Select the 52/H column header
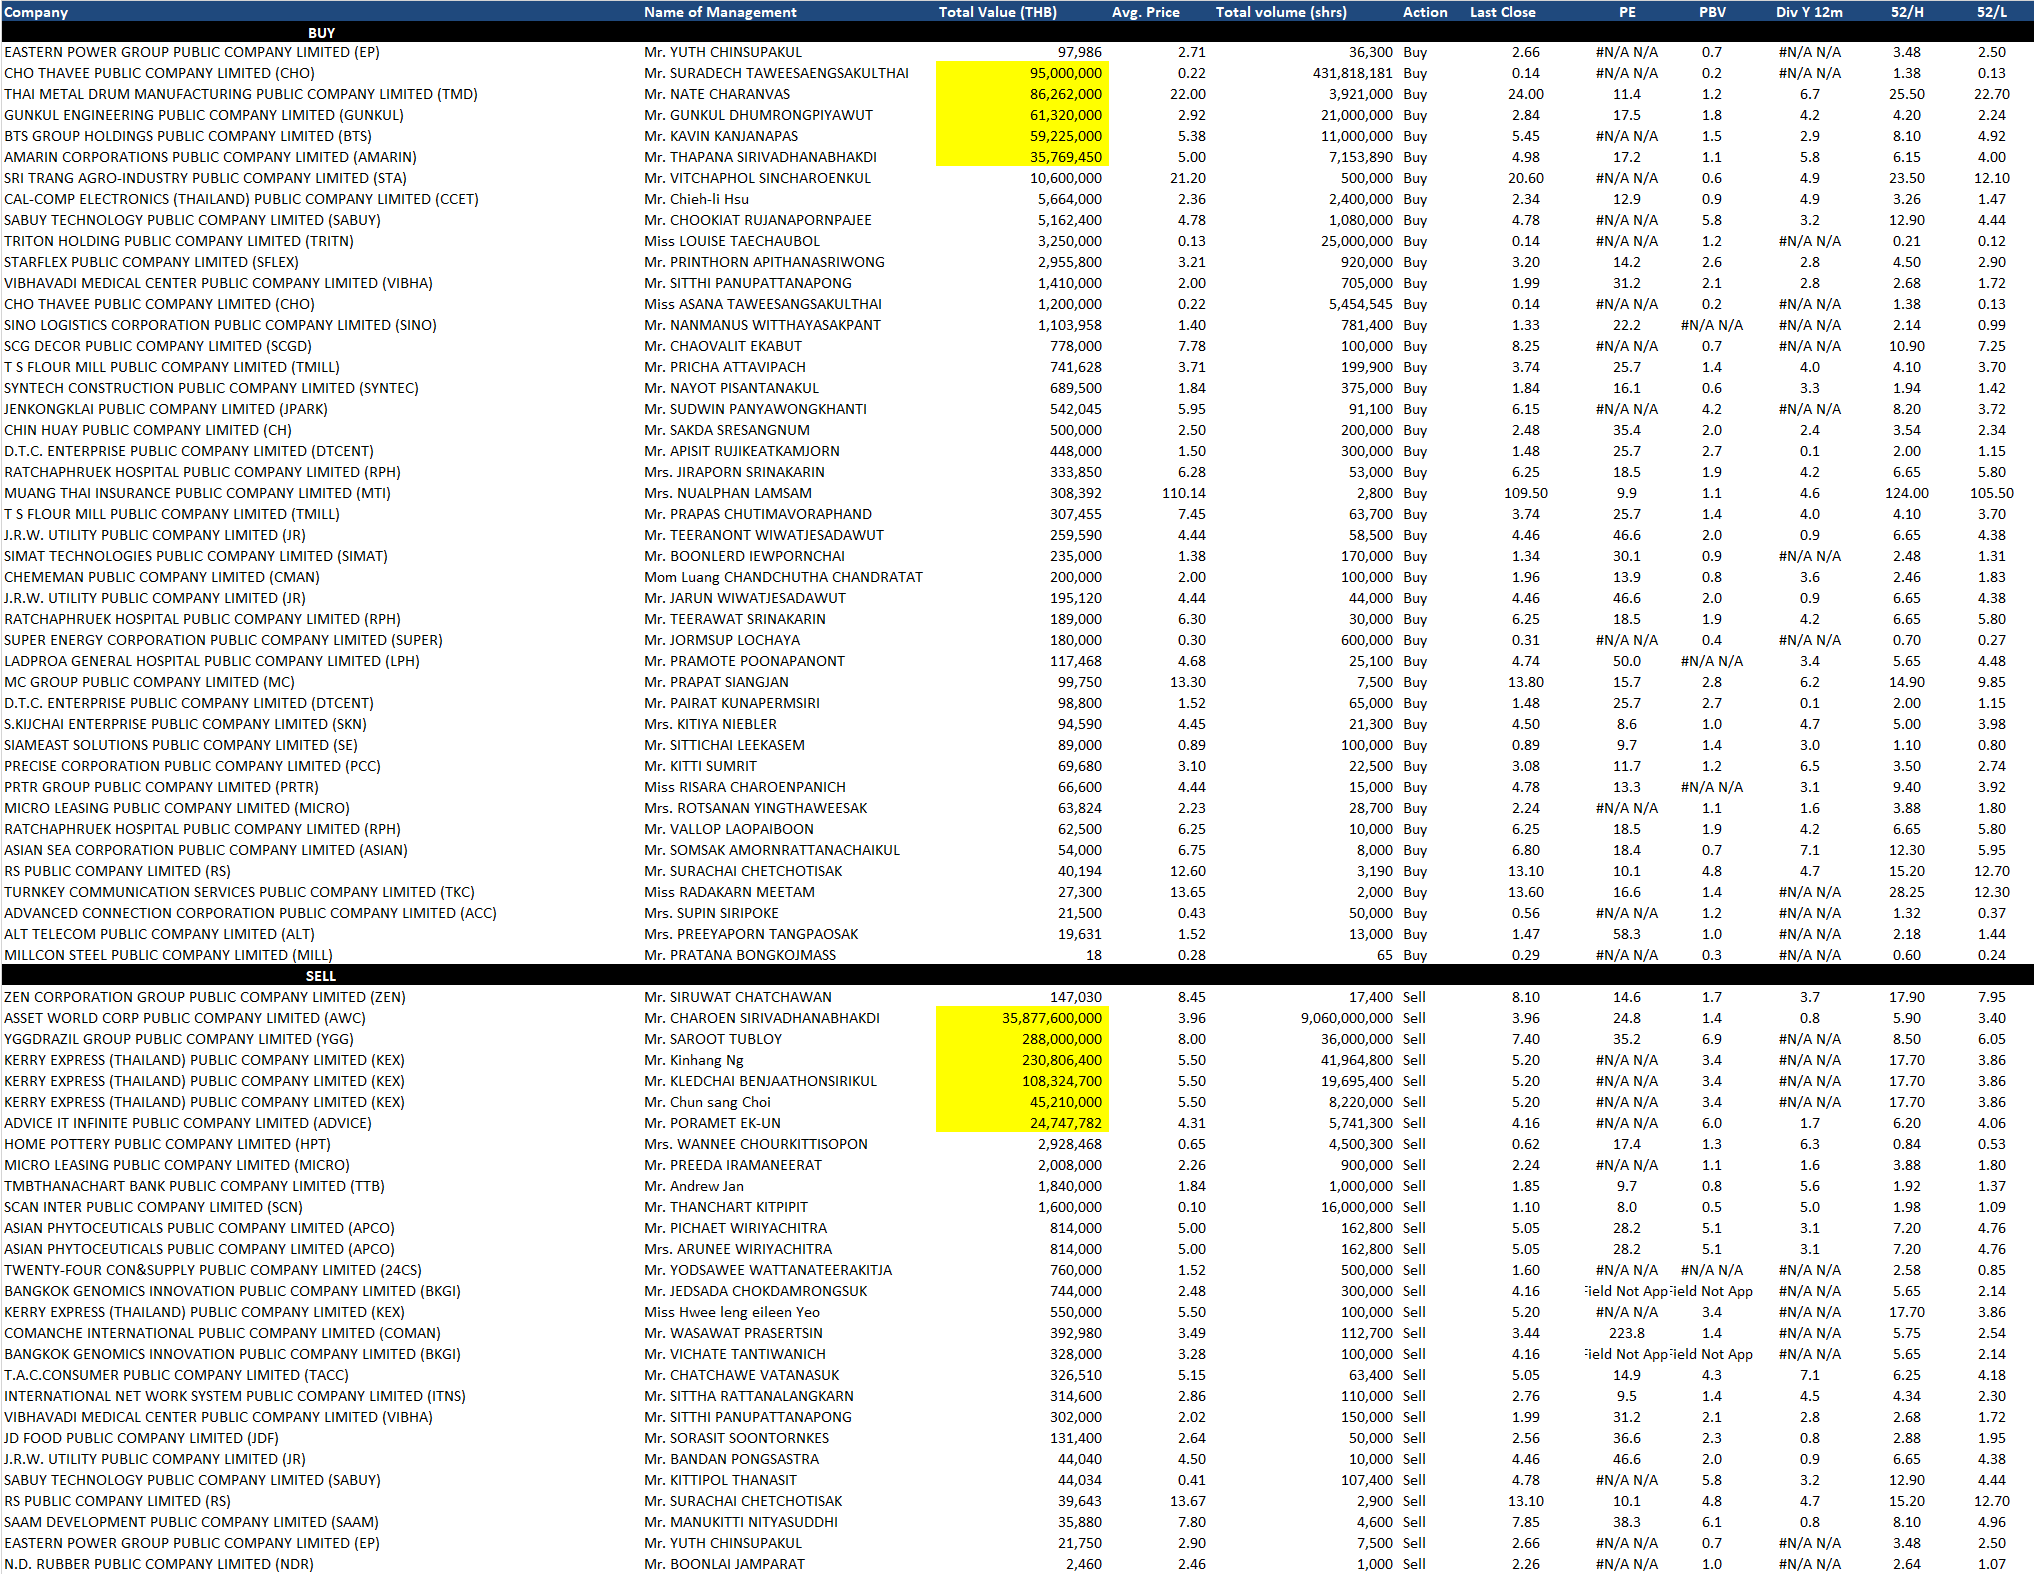 (x=1906, y=12)
